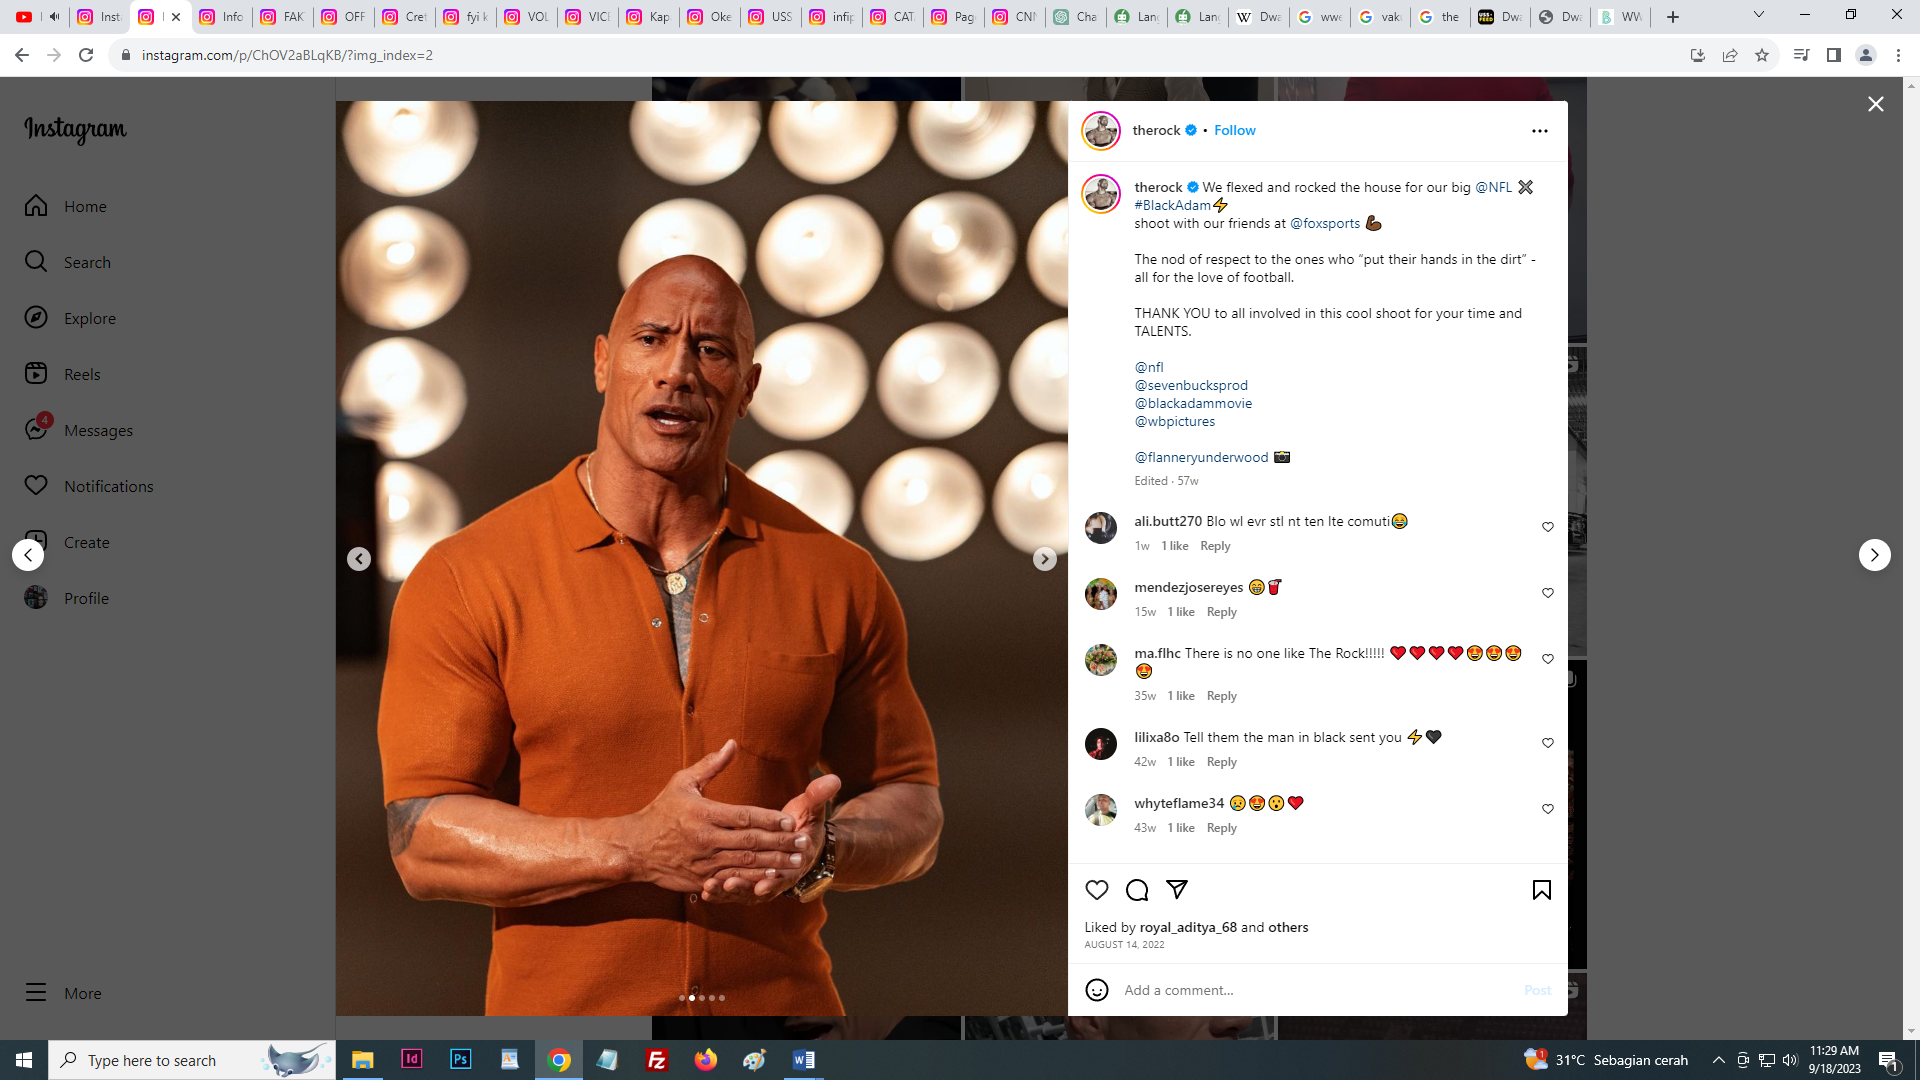Open Explore in Instagram sidebar

click(70, 318)
